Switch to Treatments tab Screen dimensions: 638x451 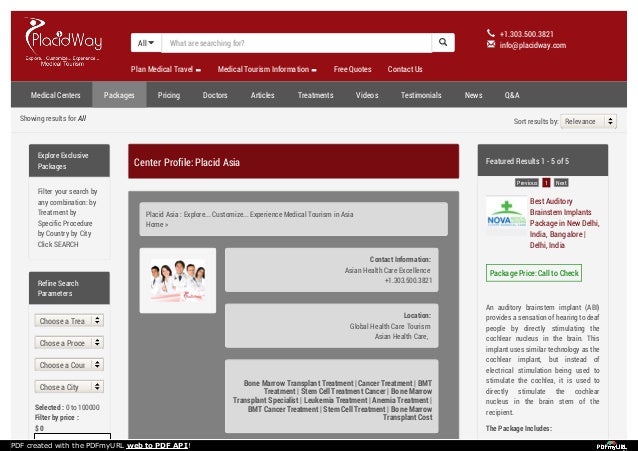pos(315,95)
